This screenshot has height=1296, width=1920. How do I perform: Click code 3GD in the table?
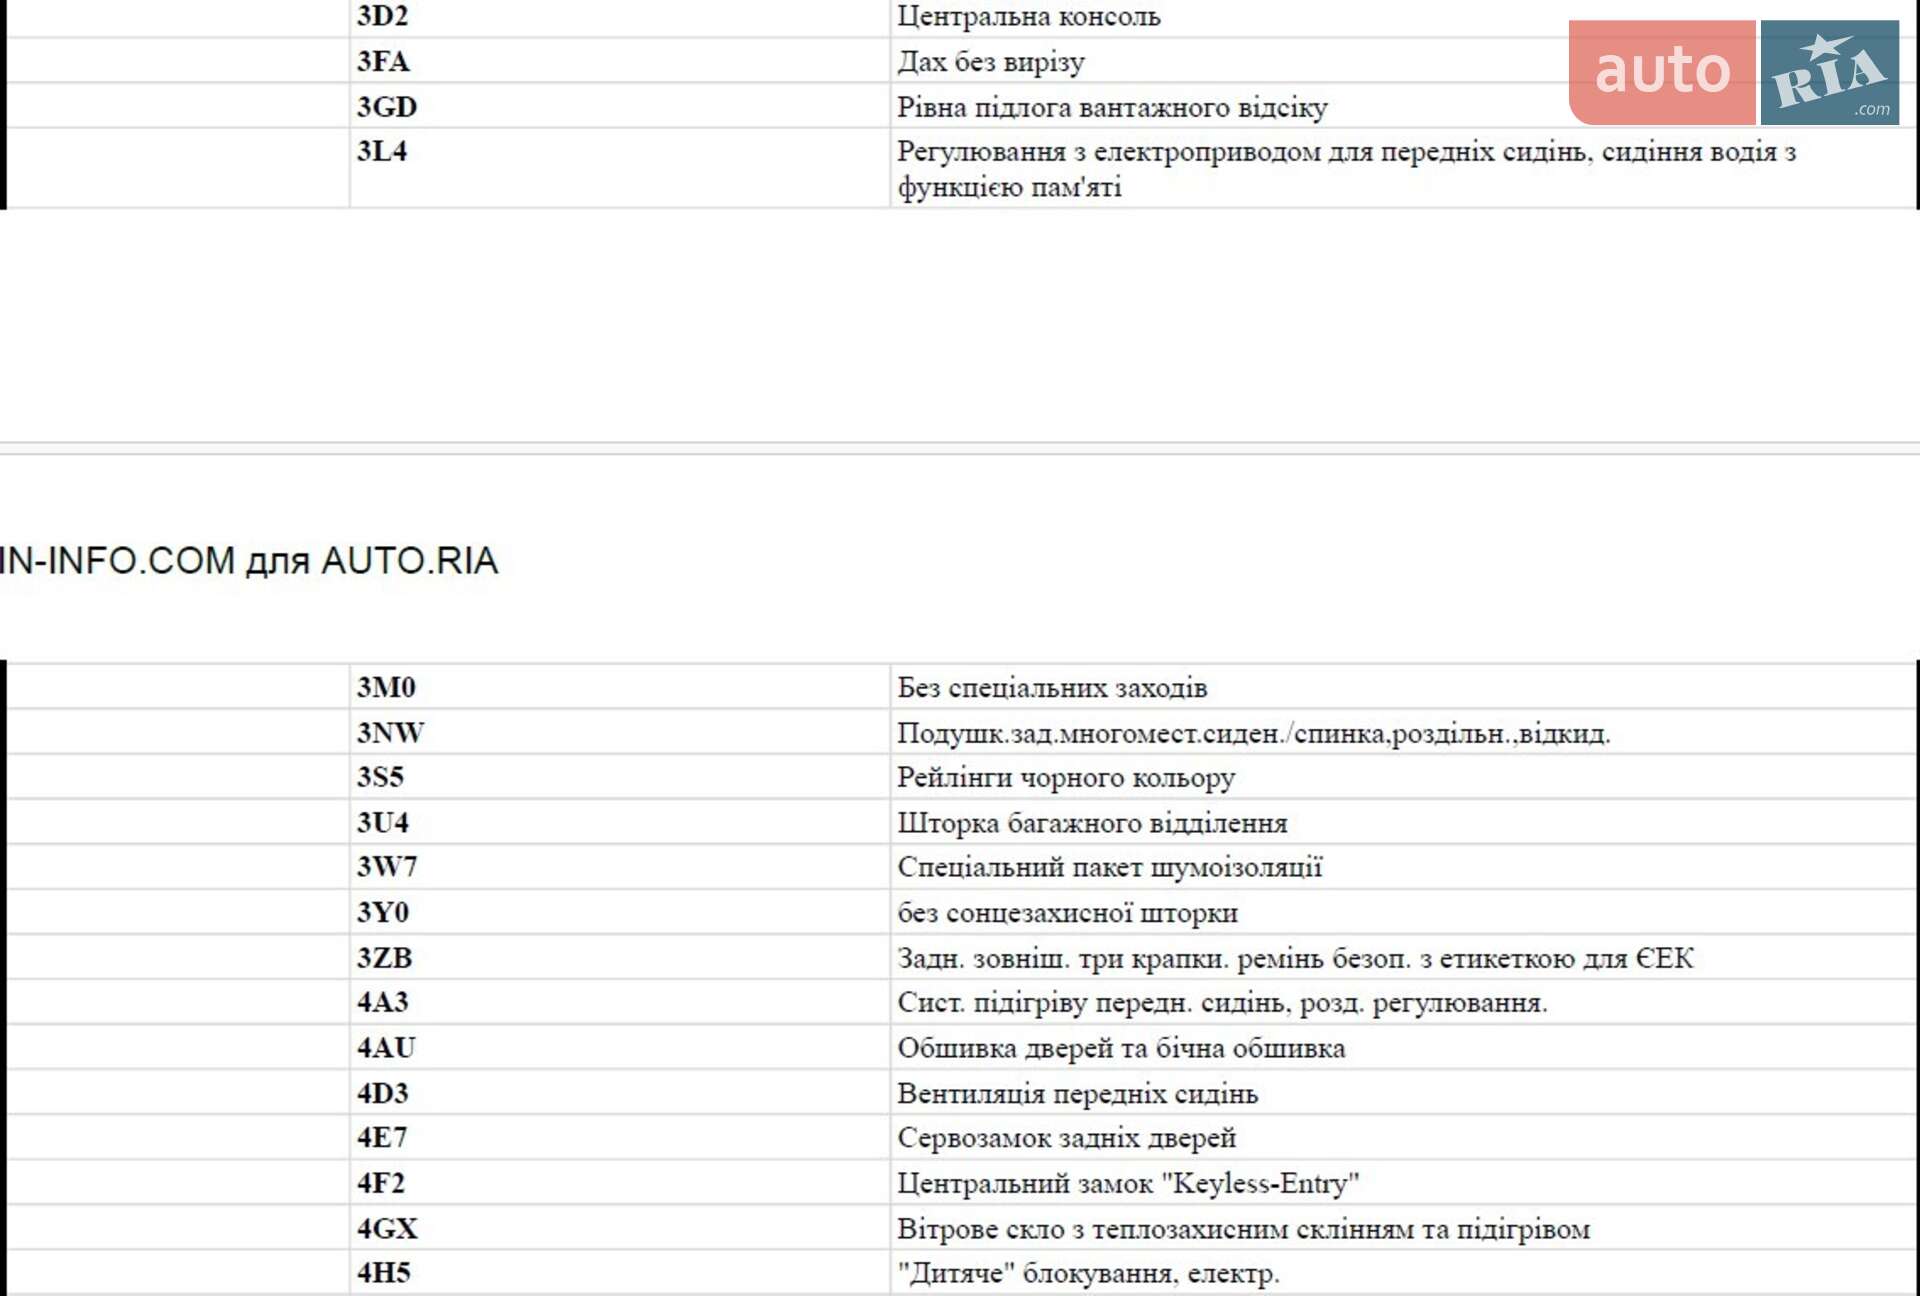pos(387,106)
